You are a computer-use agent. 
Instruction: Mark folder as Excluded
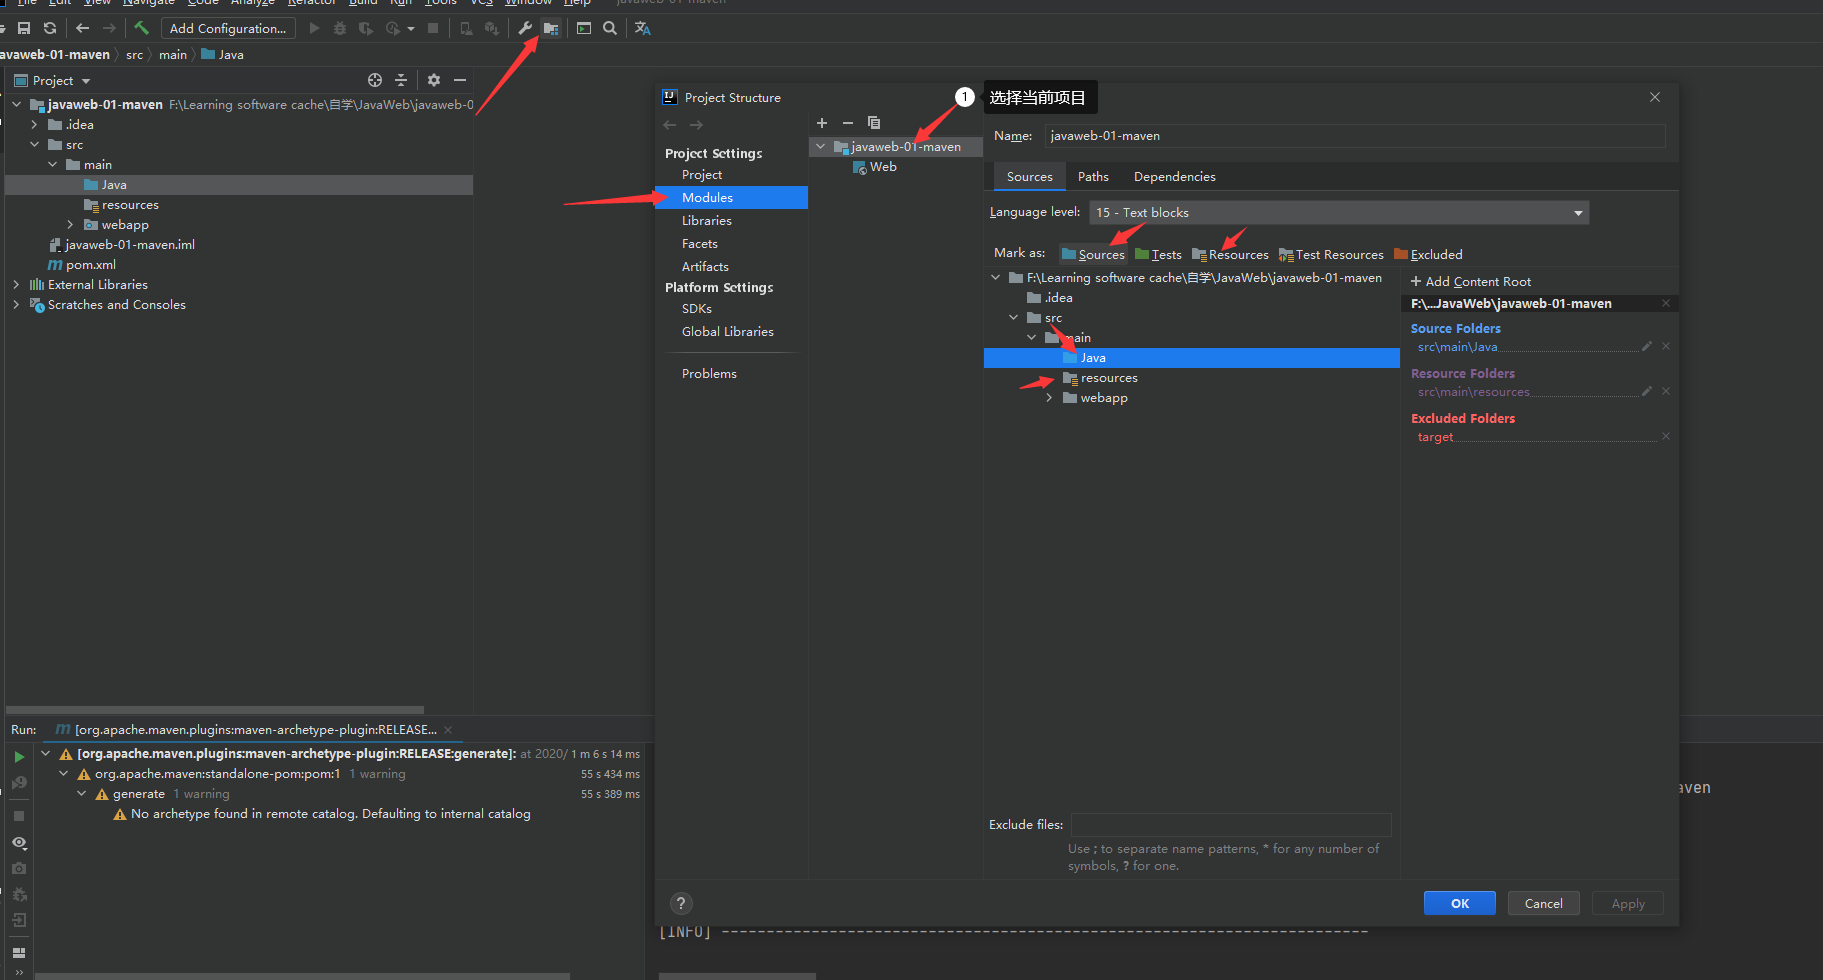(x=1428, y=254)
